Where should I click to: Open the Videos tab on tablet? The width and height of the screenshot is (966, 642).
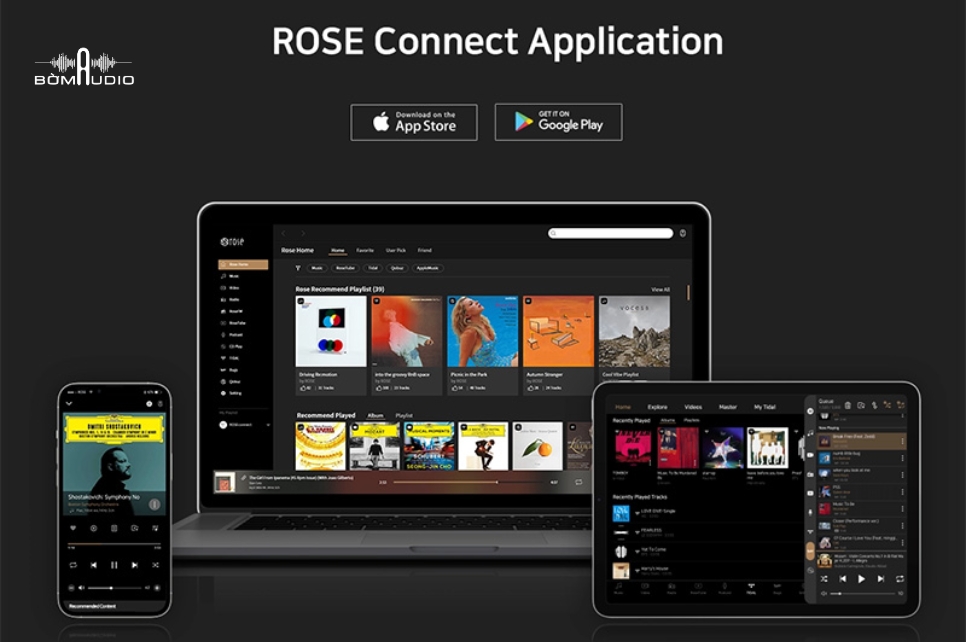point(693,407)
